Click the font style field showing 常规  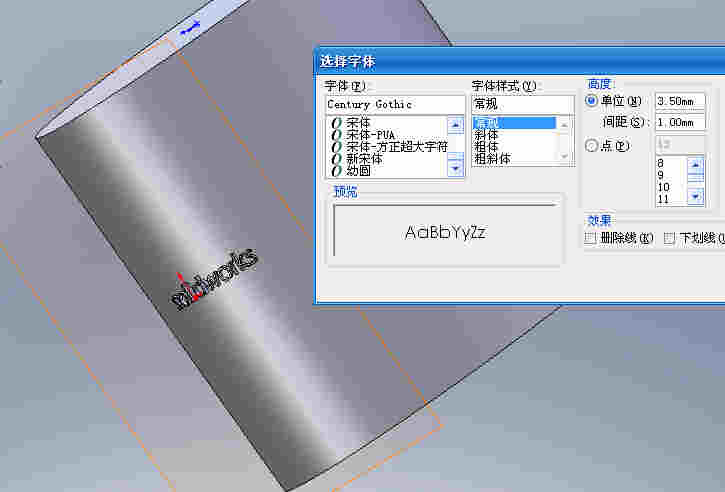coord(522,105)
